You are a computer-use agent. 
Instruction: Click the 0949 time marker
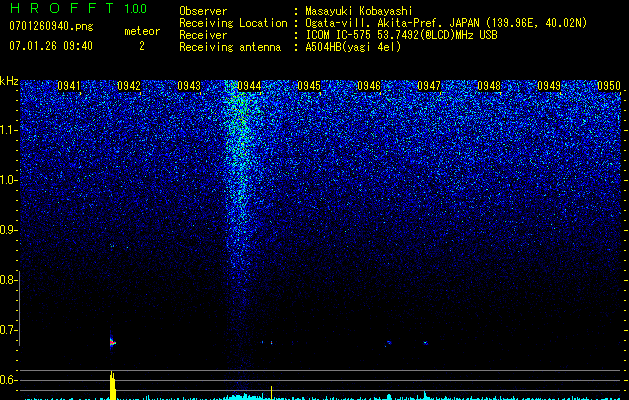click(549, 86)
